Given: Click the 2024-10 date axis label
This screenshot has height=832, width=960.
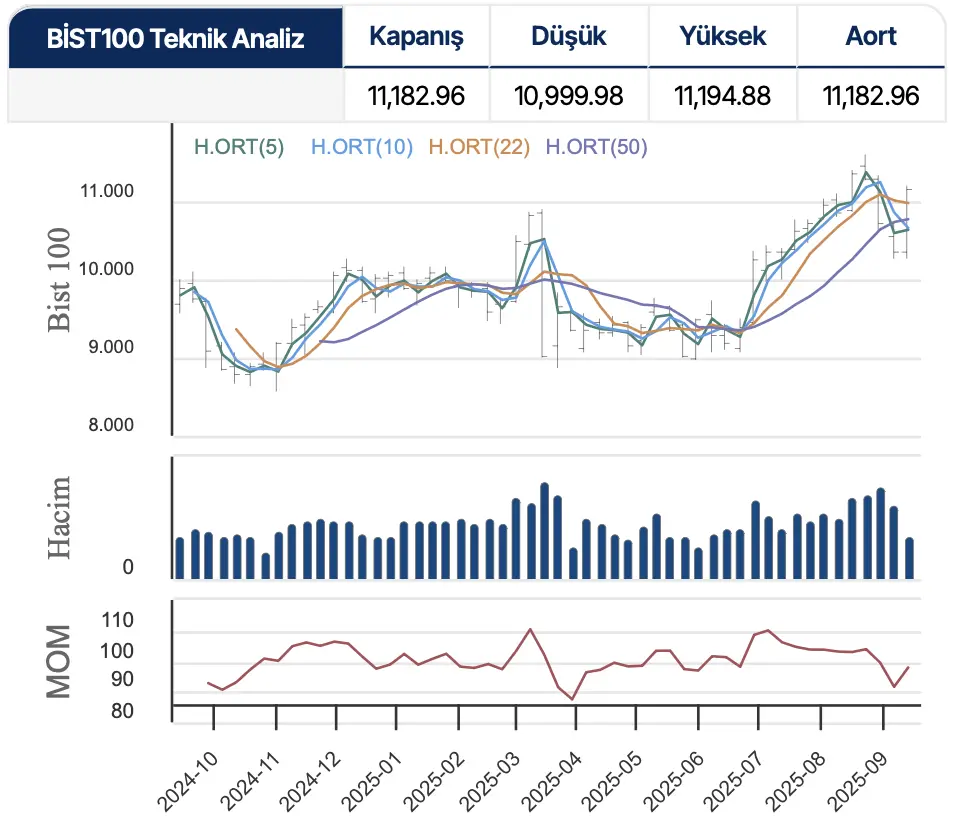Looking at the screenshot, I should 187,781.
